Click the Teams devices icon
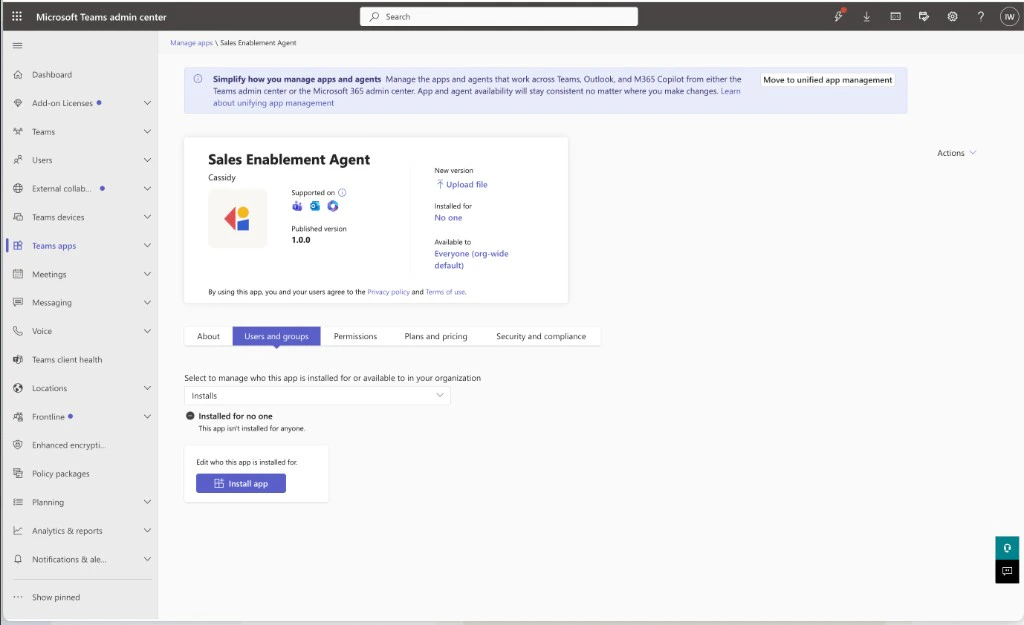 (x=18, y=217)
